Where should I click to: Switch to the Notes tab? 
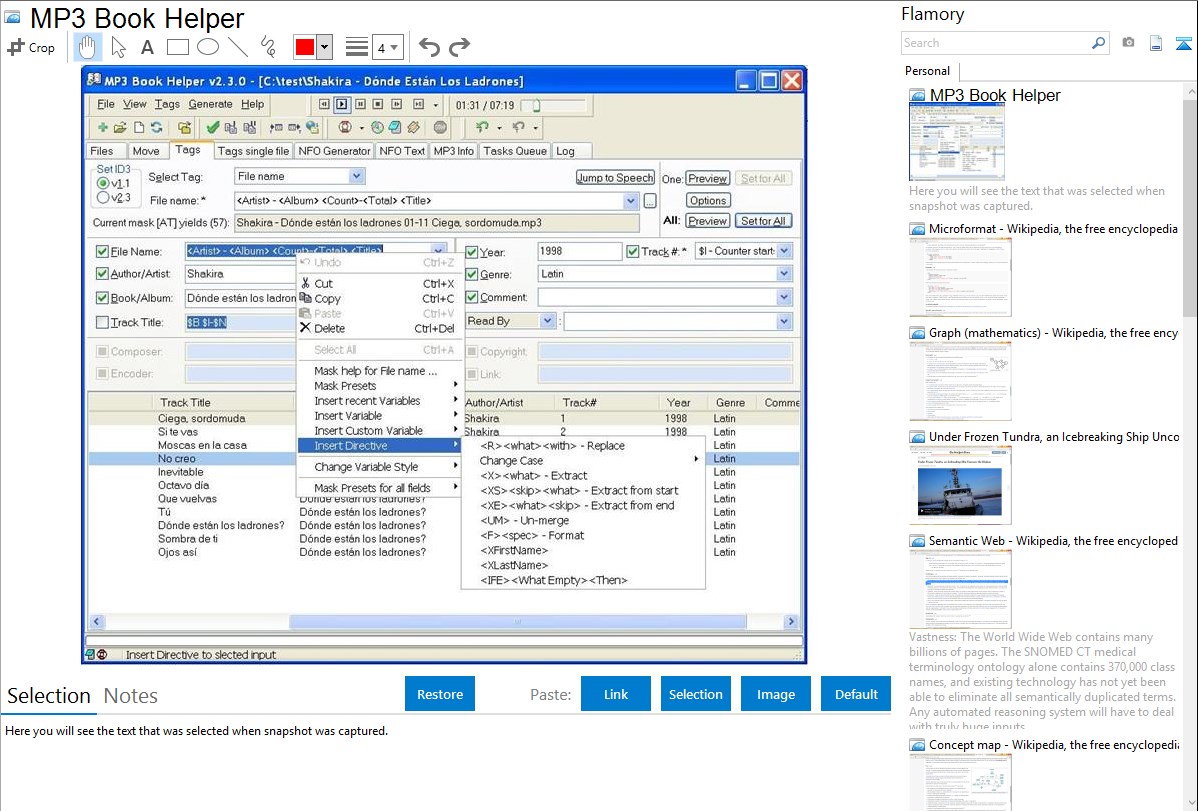[x=131, y=696]
